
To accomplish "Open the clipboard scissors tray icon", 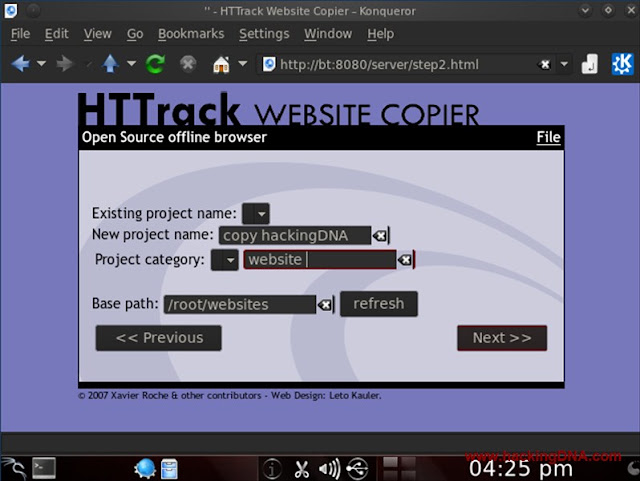I will [x=302, y=469].
